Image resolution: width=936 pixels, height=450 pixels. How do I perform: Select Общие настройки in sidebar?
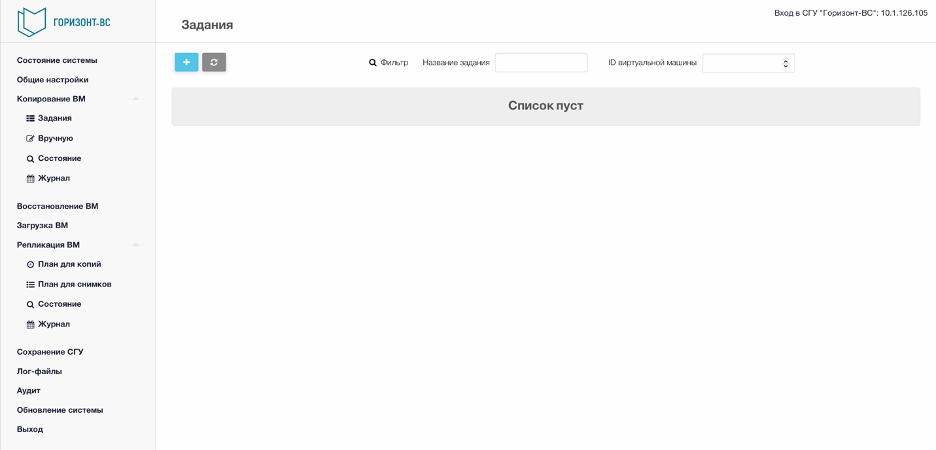tap(53, 79)
